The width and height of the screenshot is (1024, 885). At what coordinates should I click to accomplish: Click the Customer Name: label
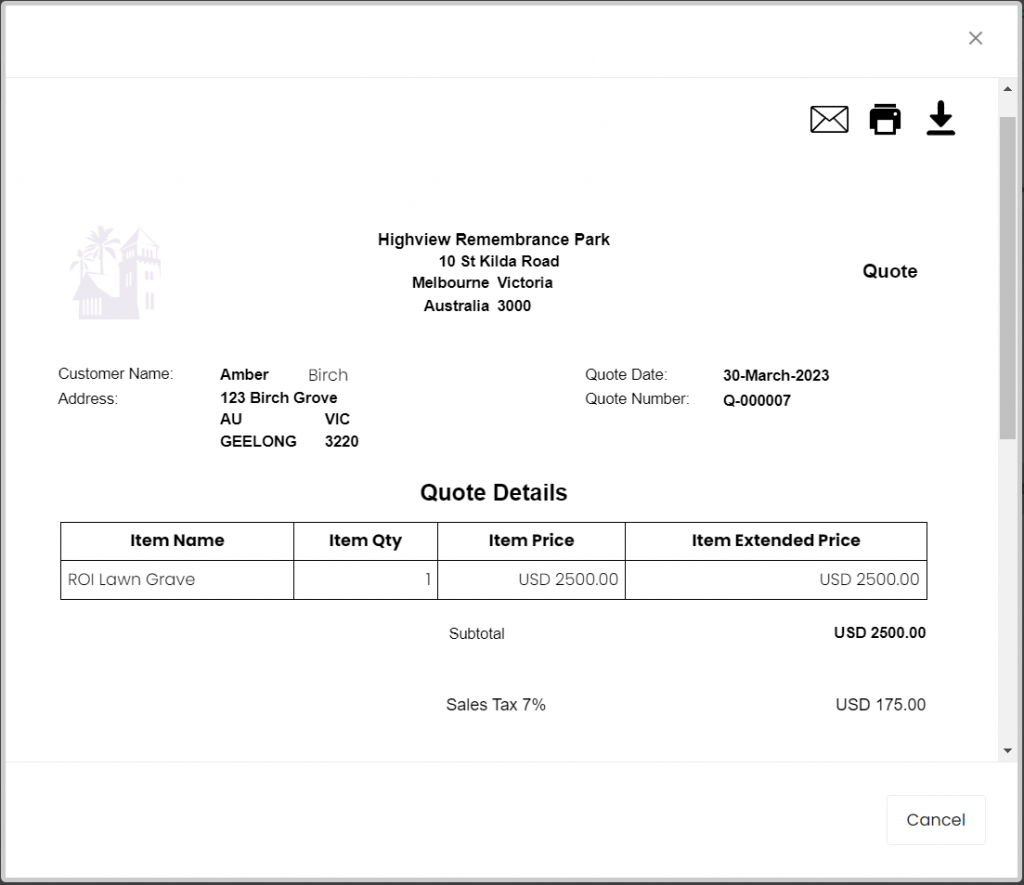[x=116, y=374]
